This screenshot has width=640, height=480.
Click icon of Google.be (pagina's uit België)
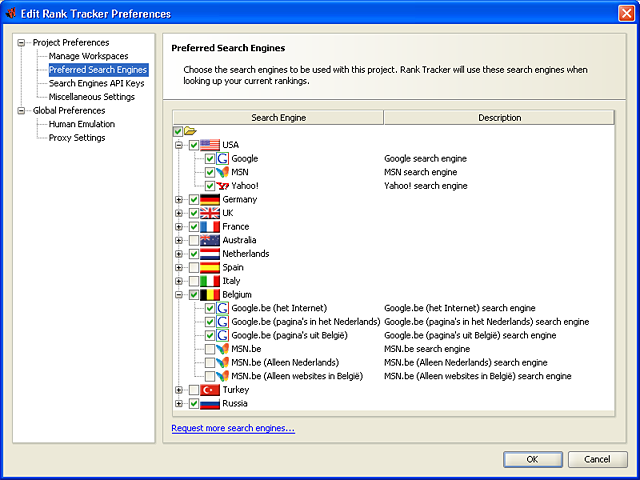[x=222, y=336]
